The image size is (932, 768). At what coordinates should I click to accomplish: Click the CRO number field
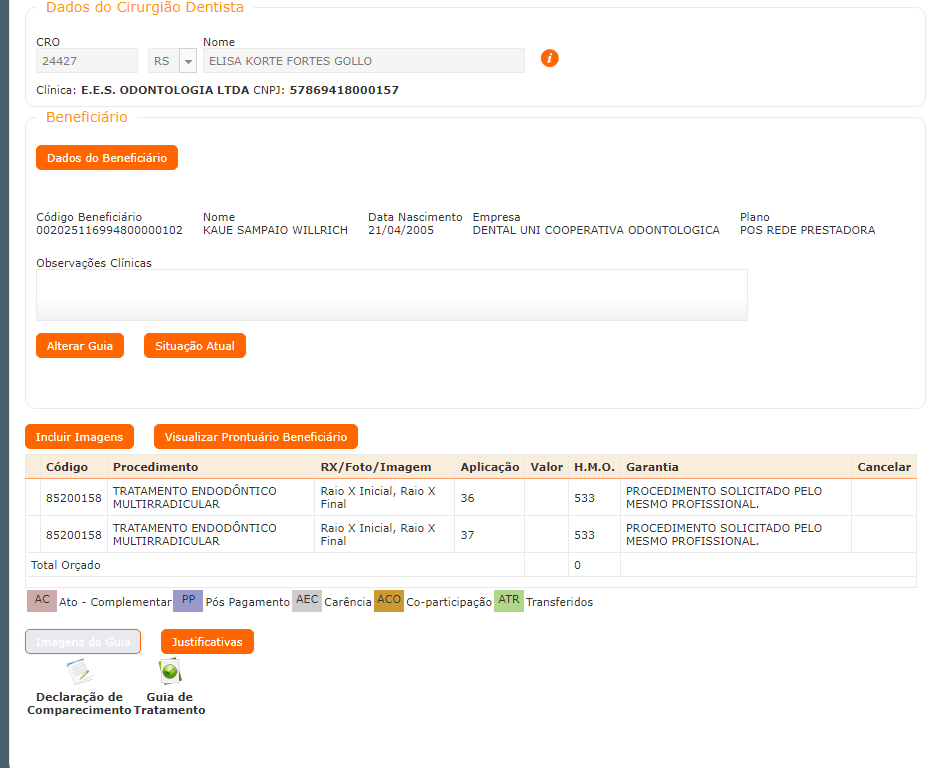click(x=87, y=61)
